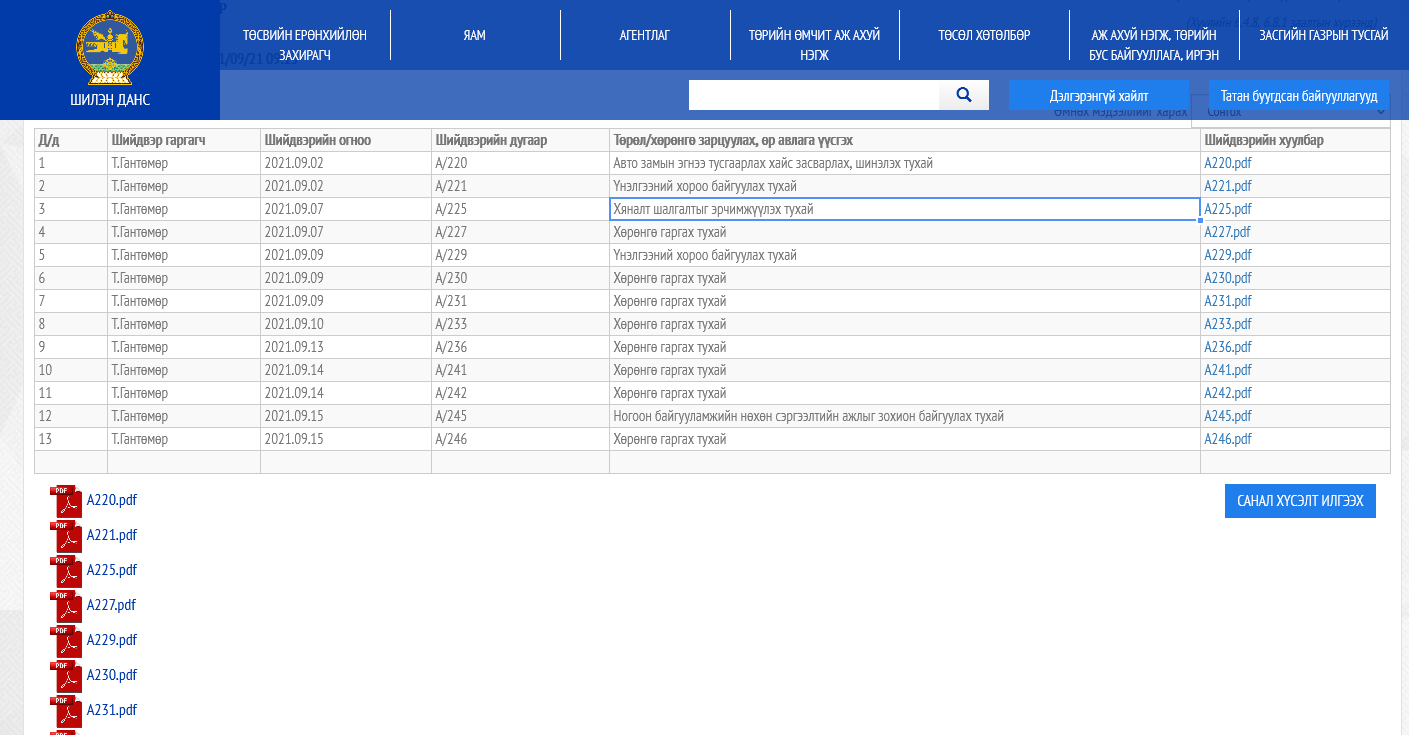Open the PDF icon beside A221.pdf
Screen dimensions: 1409x735
coord(67,536)
